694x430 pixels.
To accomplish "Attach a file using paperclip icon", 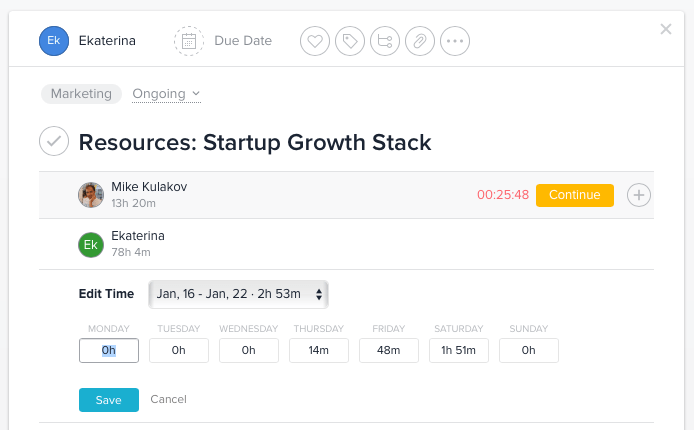I will point(420,41).
